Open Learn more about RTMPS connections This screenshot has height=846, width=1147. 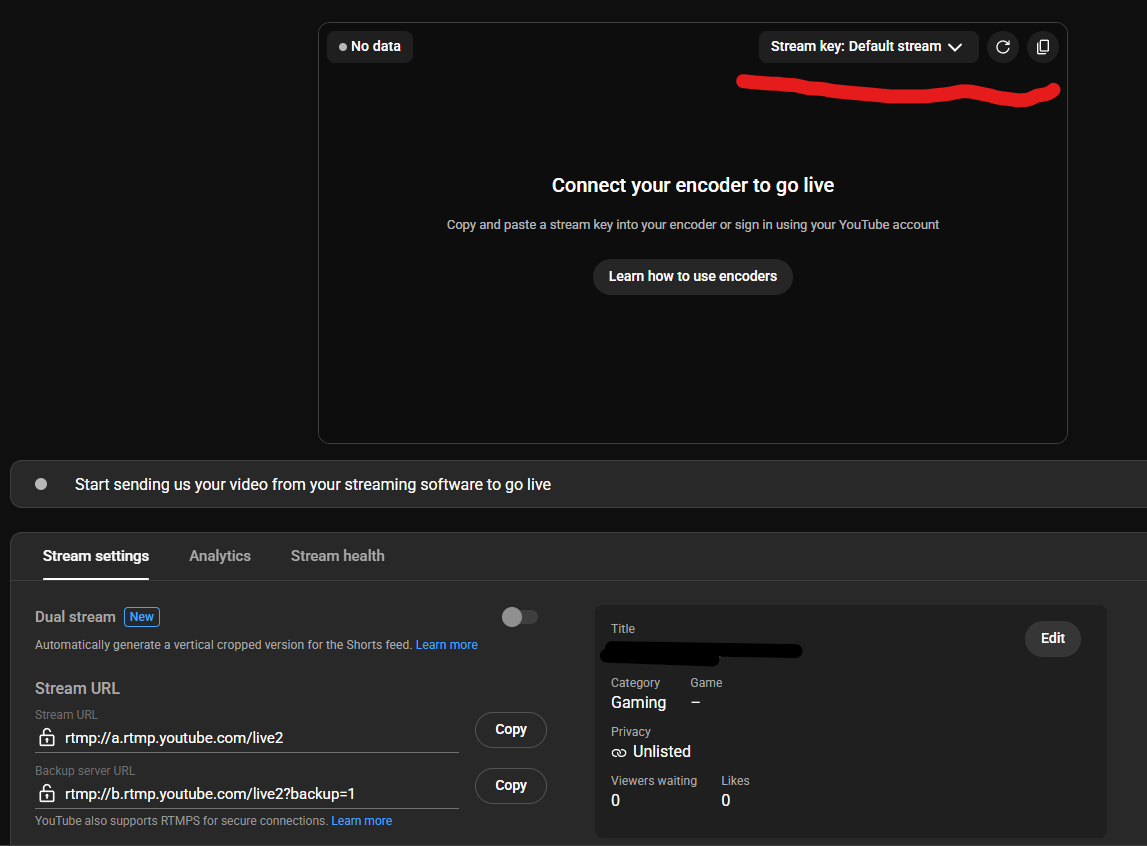point(361,820)
